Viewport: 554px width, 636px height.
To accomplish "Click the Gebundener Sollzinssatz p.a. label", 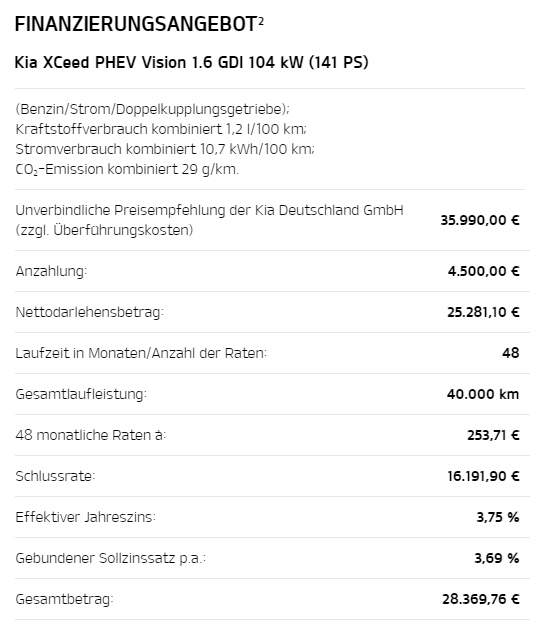I will coord(111,558).
